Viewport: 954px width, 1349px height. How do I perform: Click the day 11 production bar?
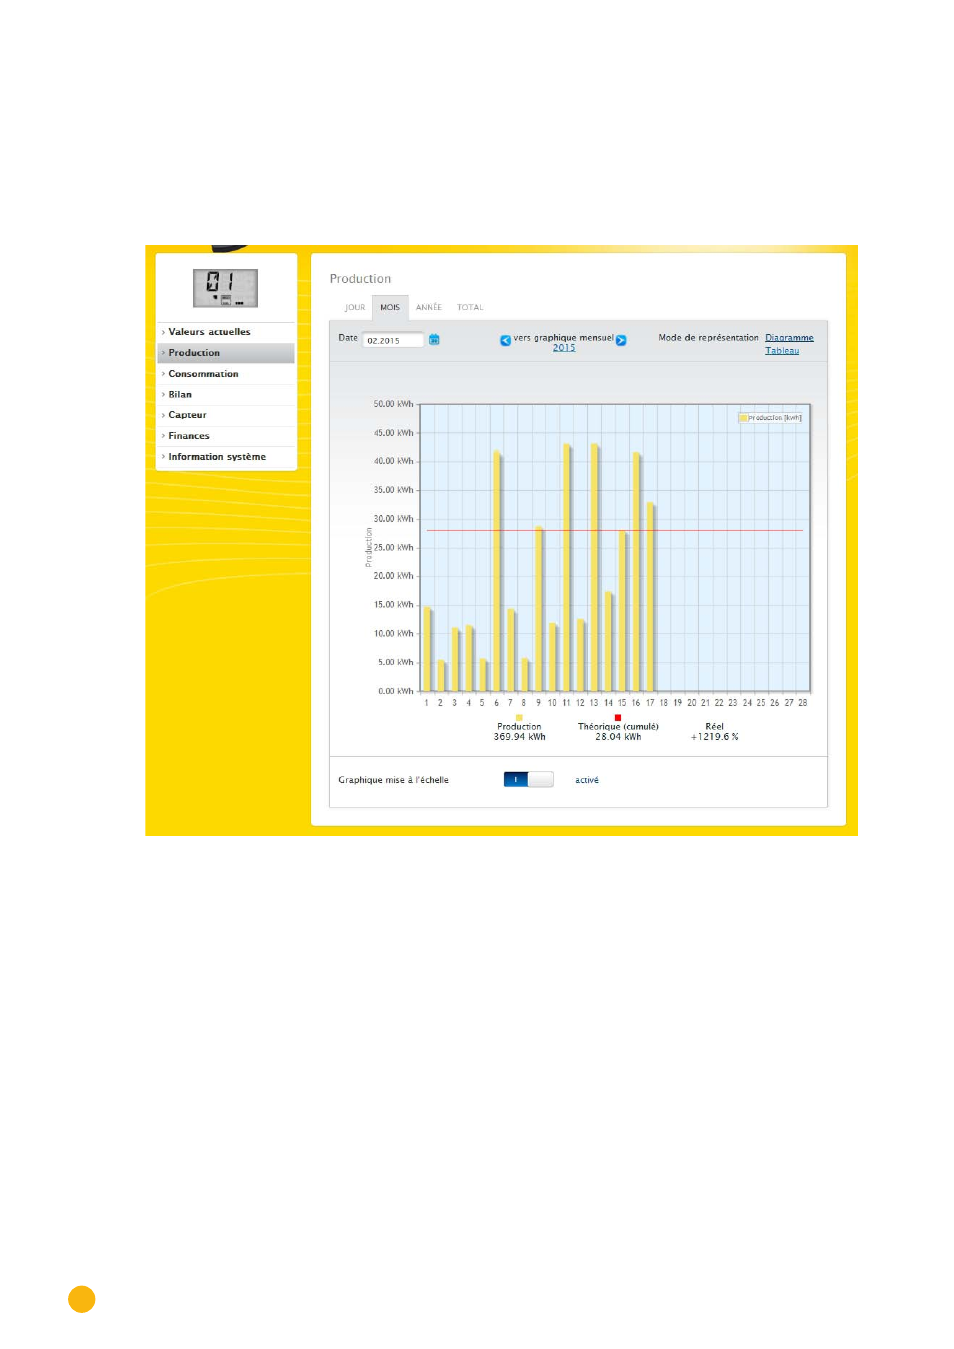pos(567,567)
